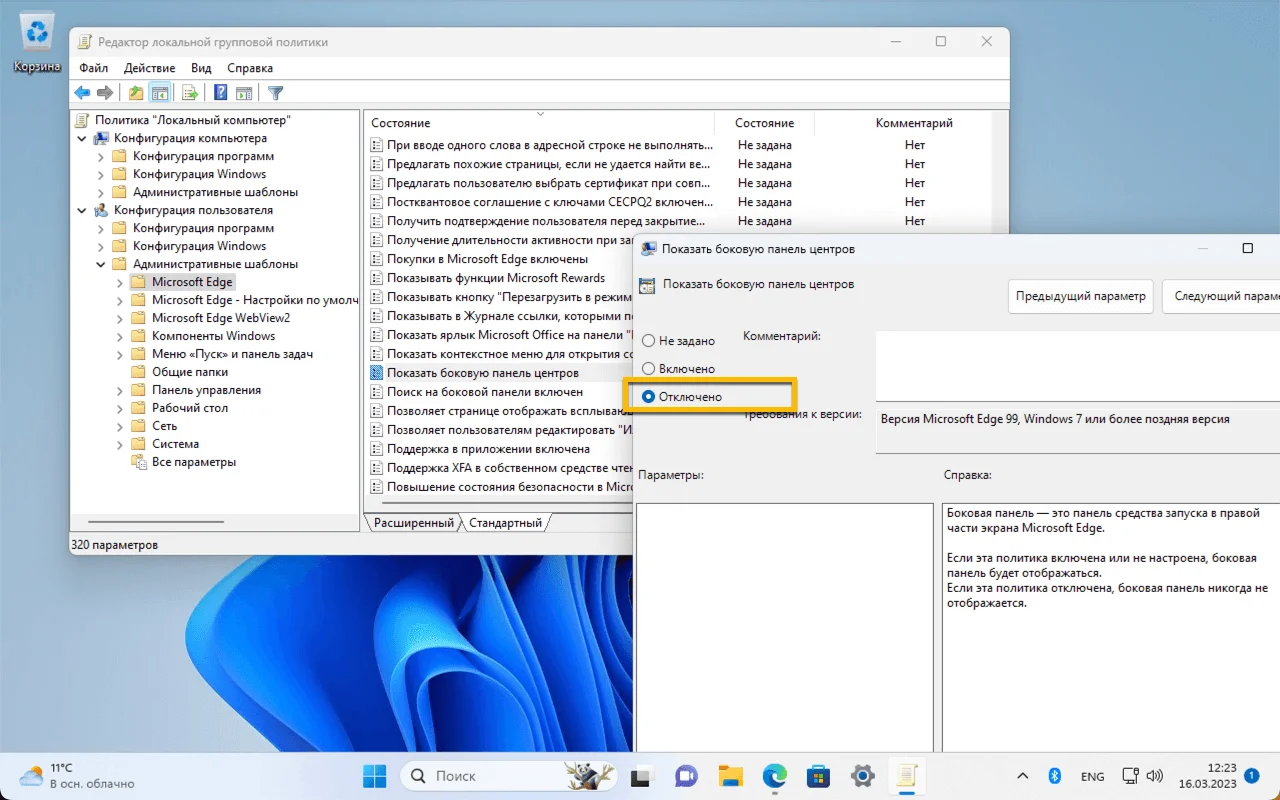Screen dimensions: 1280x800
Task: Toggle the Show/Hide console tree toolbar icon
Action: pos(160,93)
